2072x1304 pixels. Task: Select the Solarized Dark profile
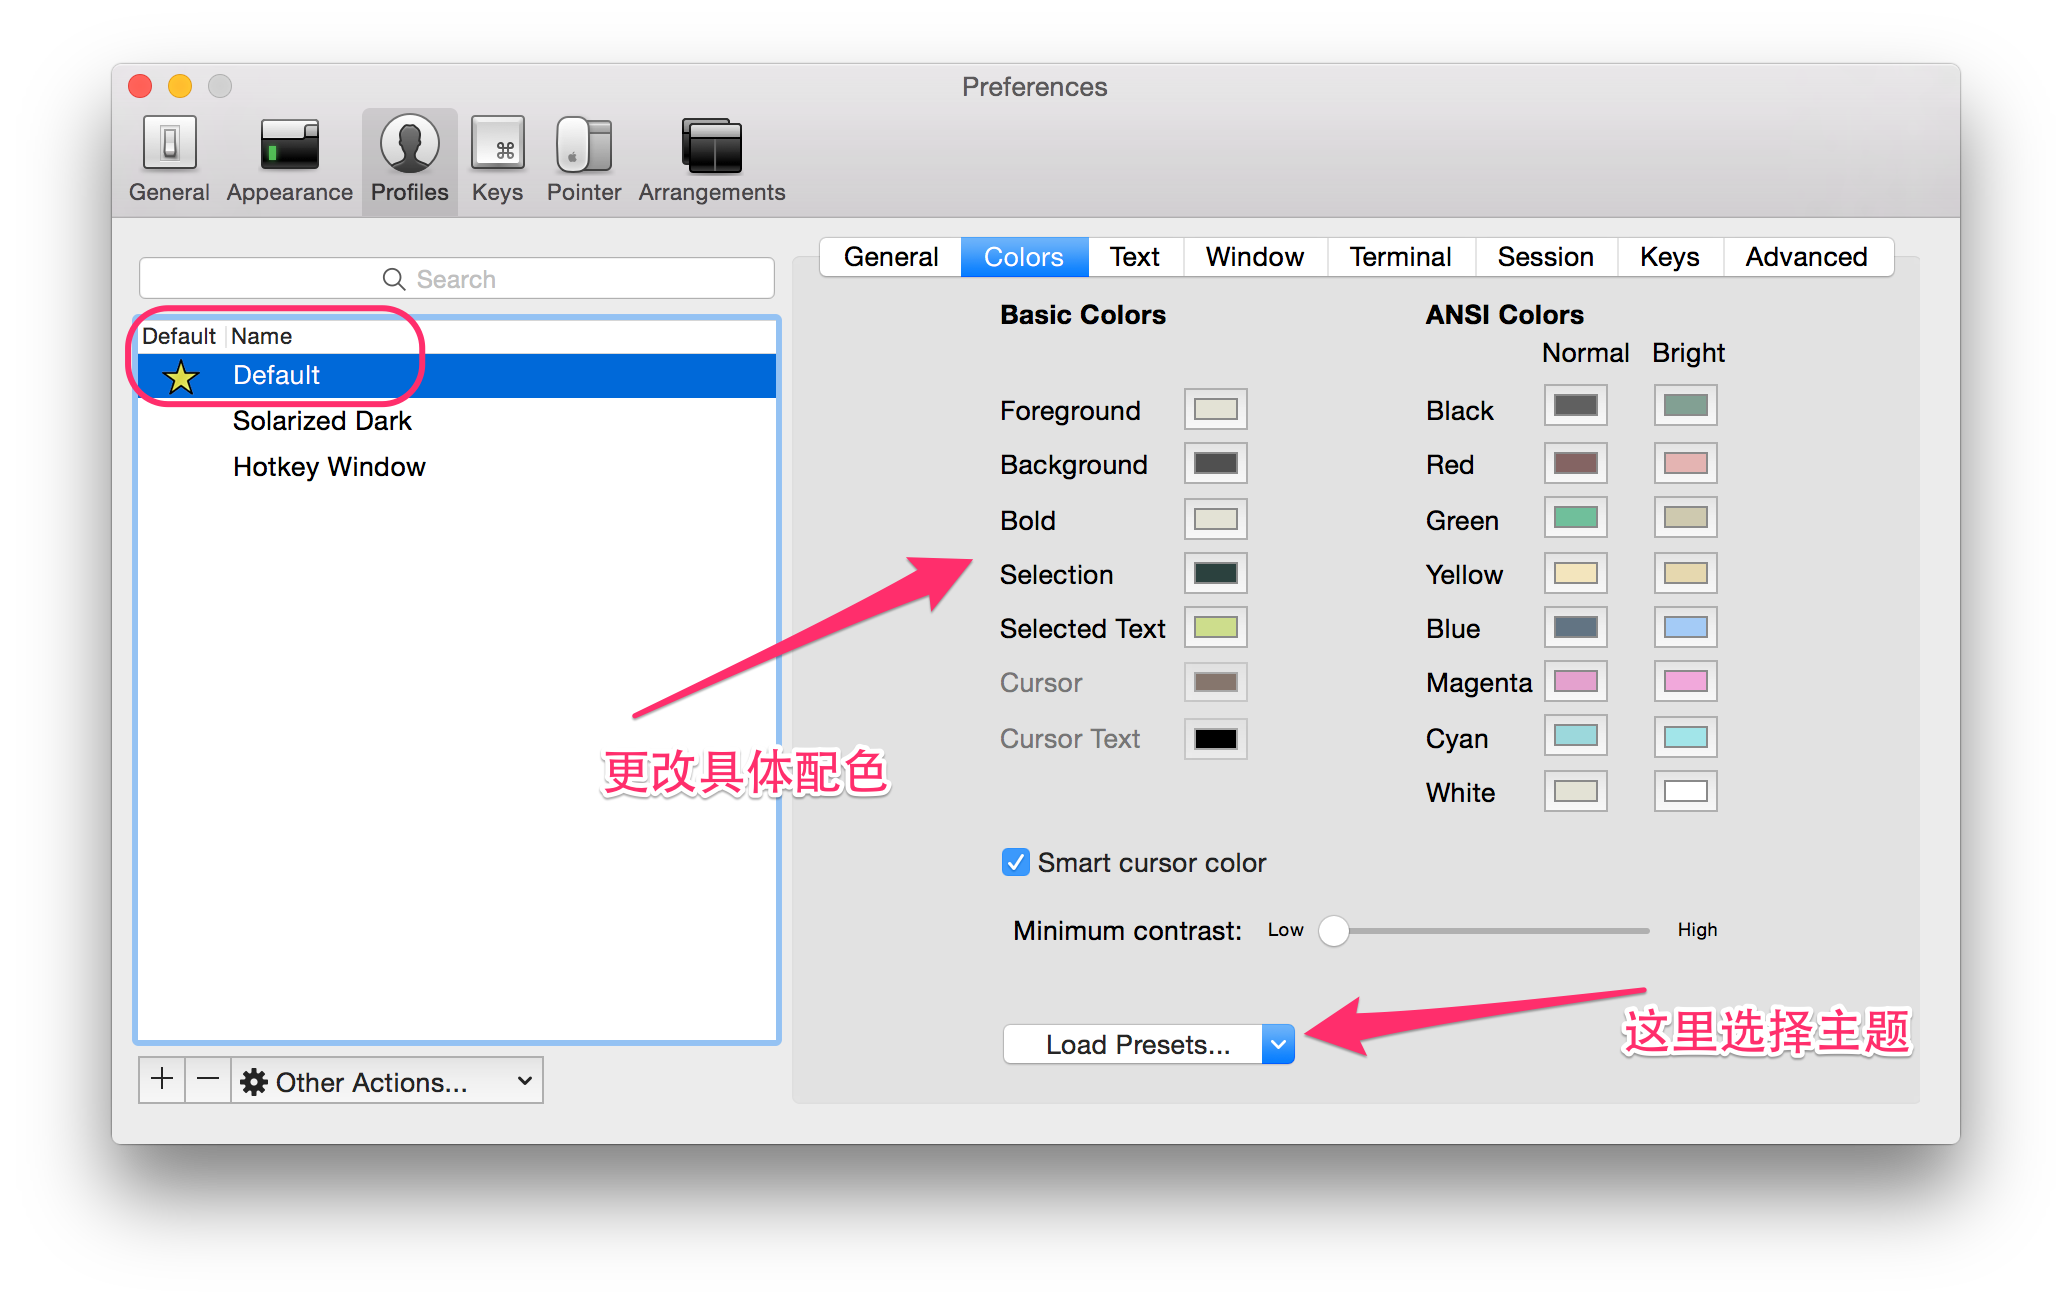point(322,421)
